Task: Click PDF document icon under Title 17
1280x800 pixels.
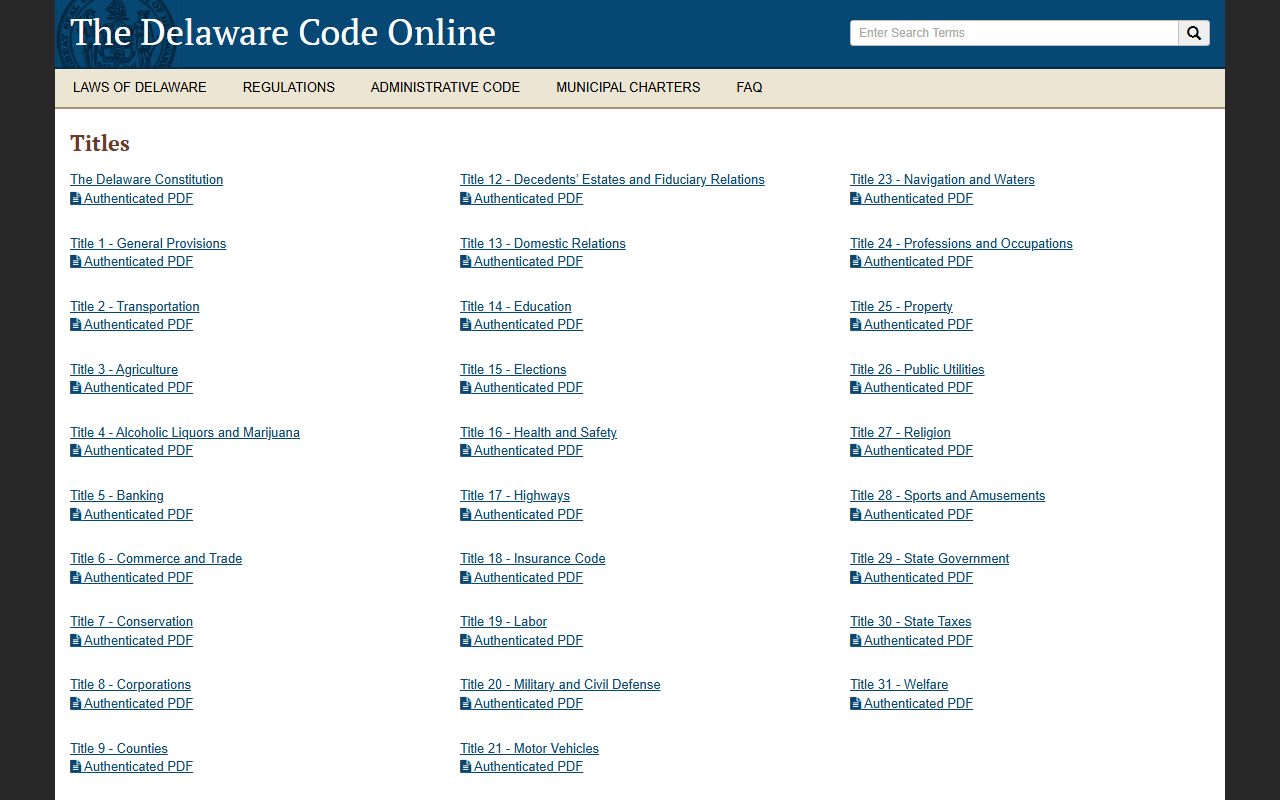Action: (466, 514)
